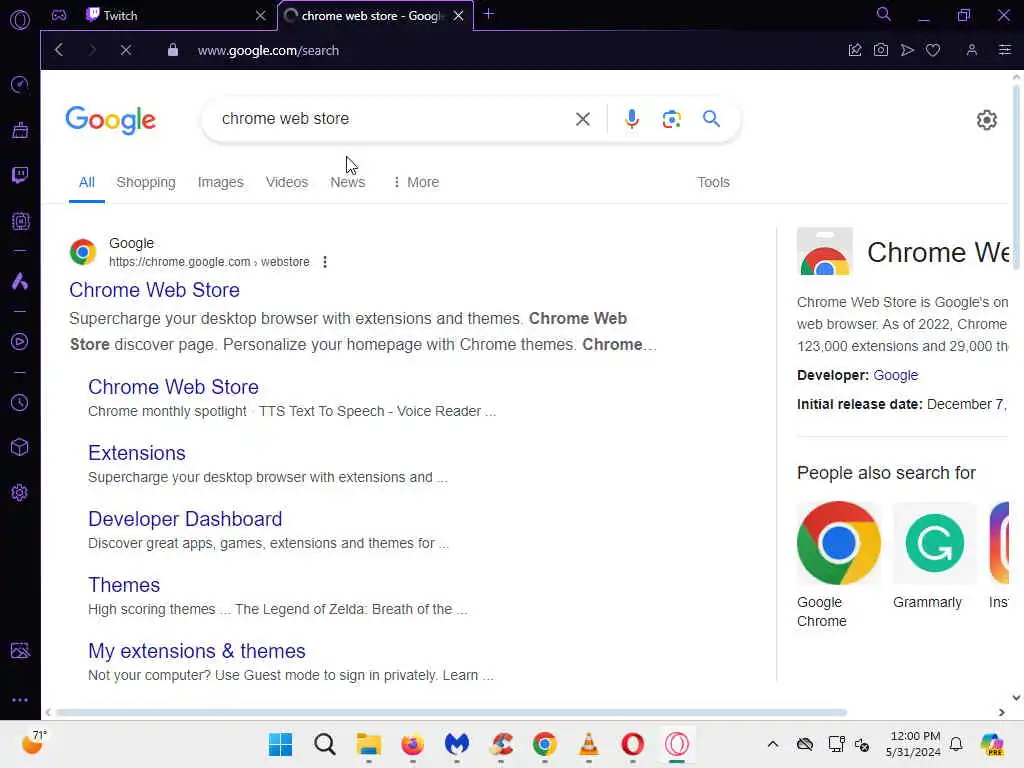The width and height of the screenshot is (1024, 768).
Task: Open Firefox from the taskbar
Action: (x=412, y=744)
